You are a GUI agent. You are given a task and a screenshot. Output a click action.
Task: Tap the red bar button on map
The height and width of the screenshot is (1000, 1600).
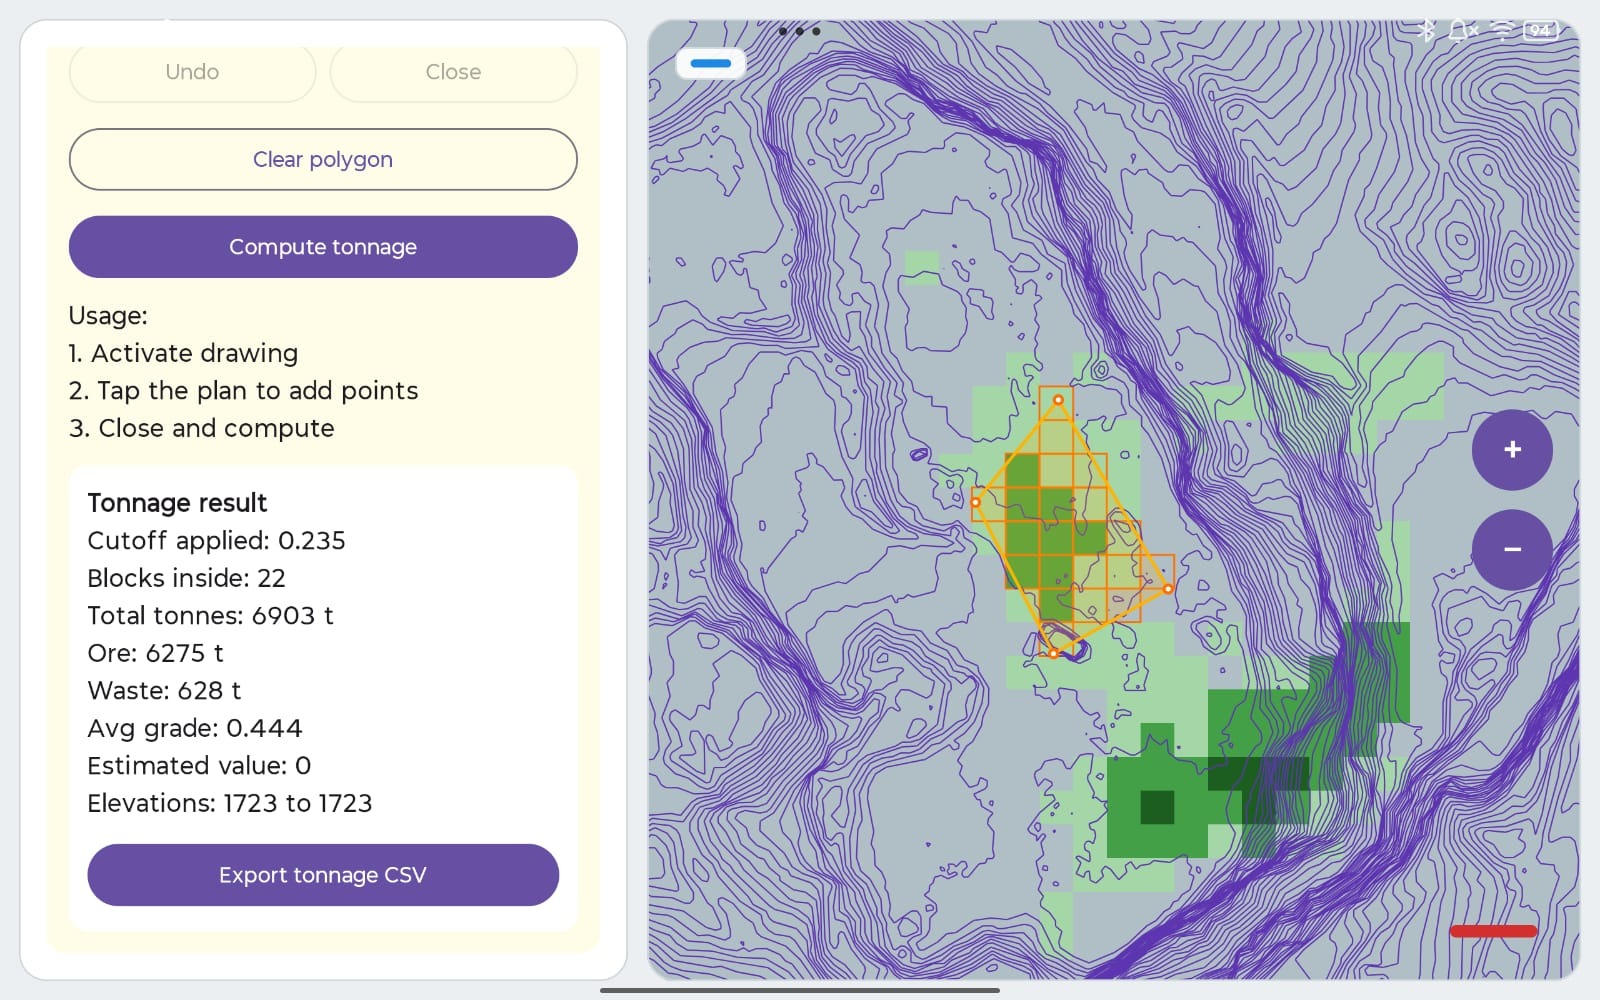[x=1493, y=931]
